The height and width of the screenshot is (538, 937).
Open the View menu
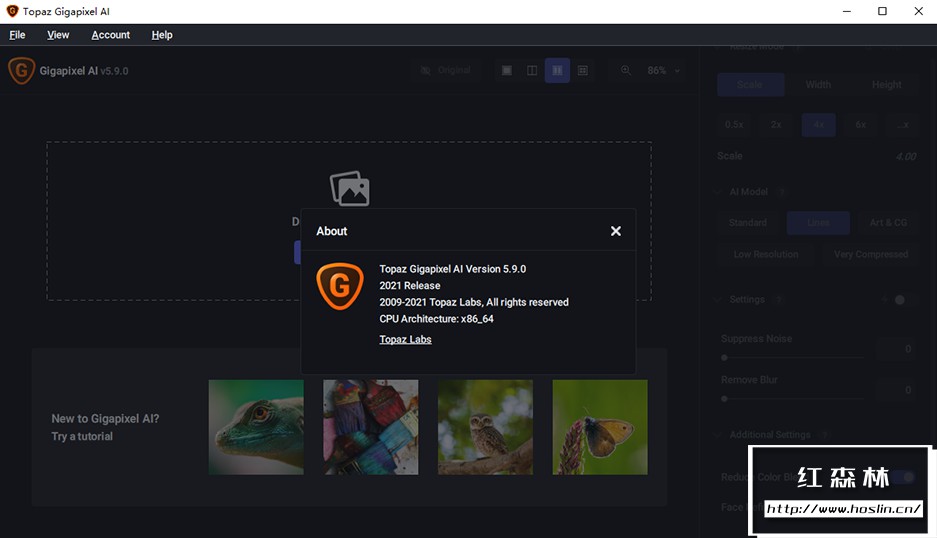pyautogui.click(x=58, y=35)
